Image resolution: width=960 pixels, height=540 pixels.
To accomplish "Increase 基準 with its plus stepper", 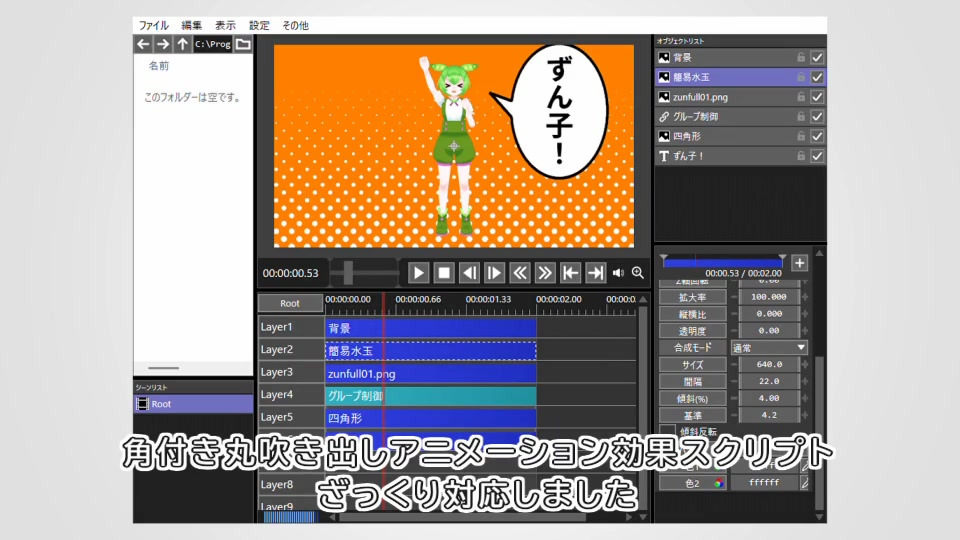I will coord(804,415).
